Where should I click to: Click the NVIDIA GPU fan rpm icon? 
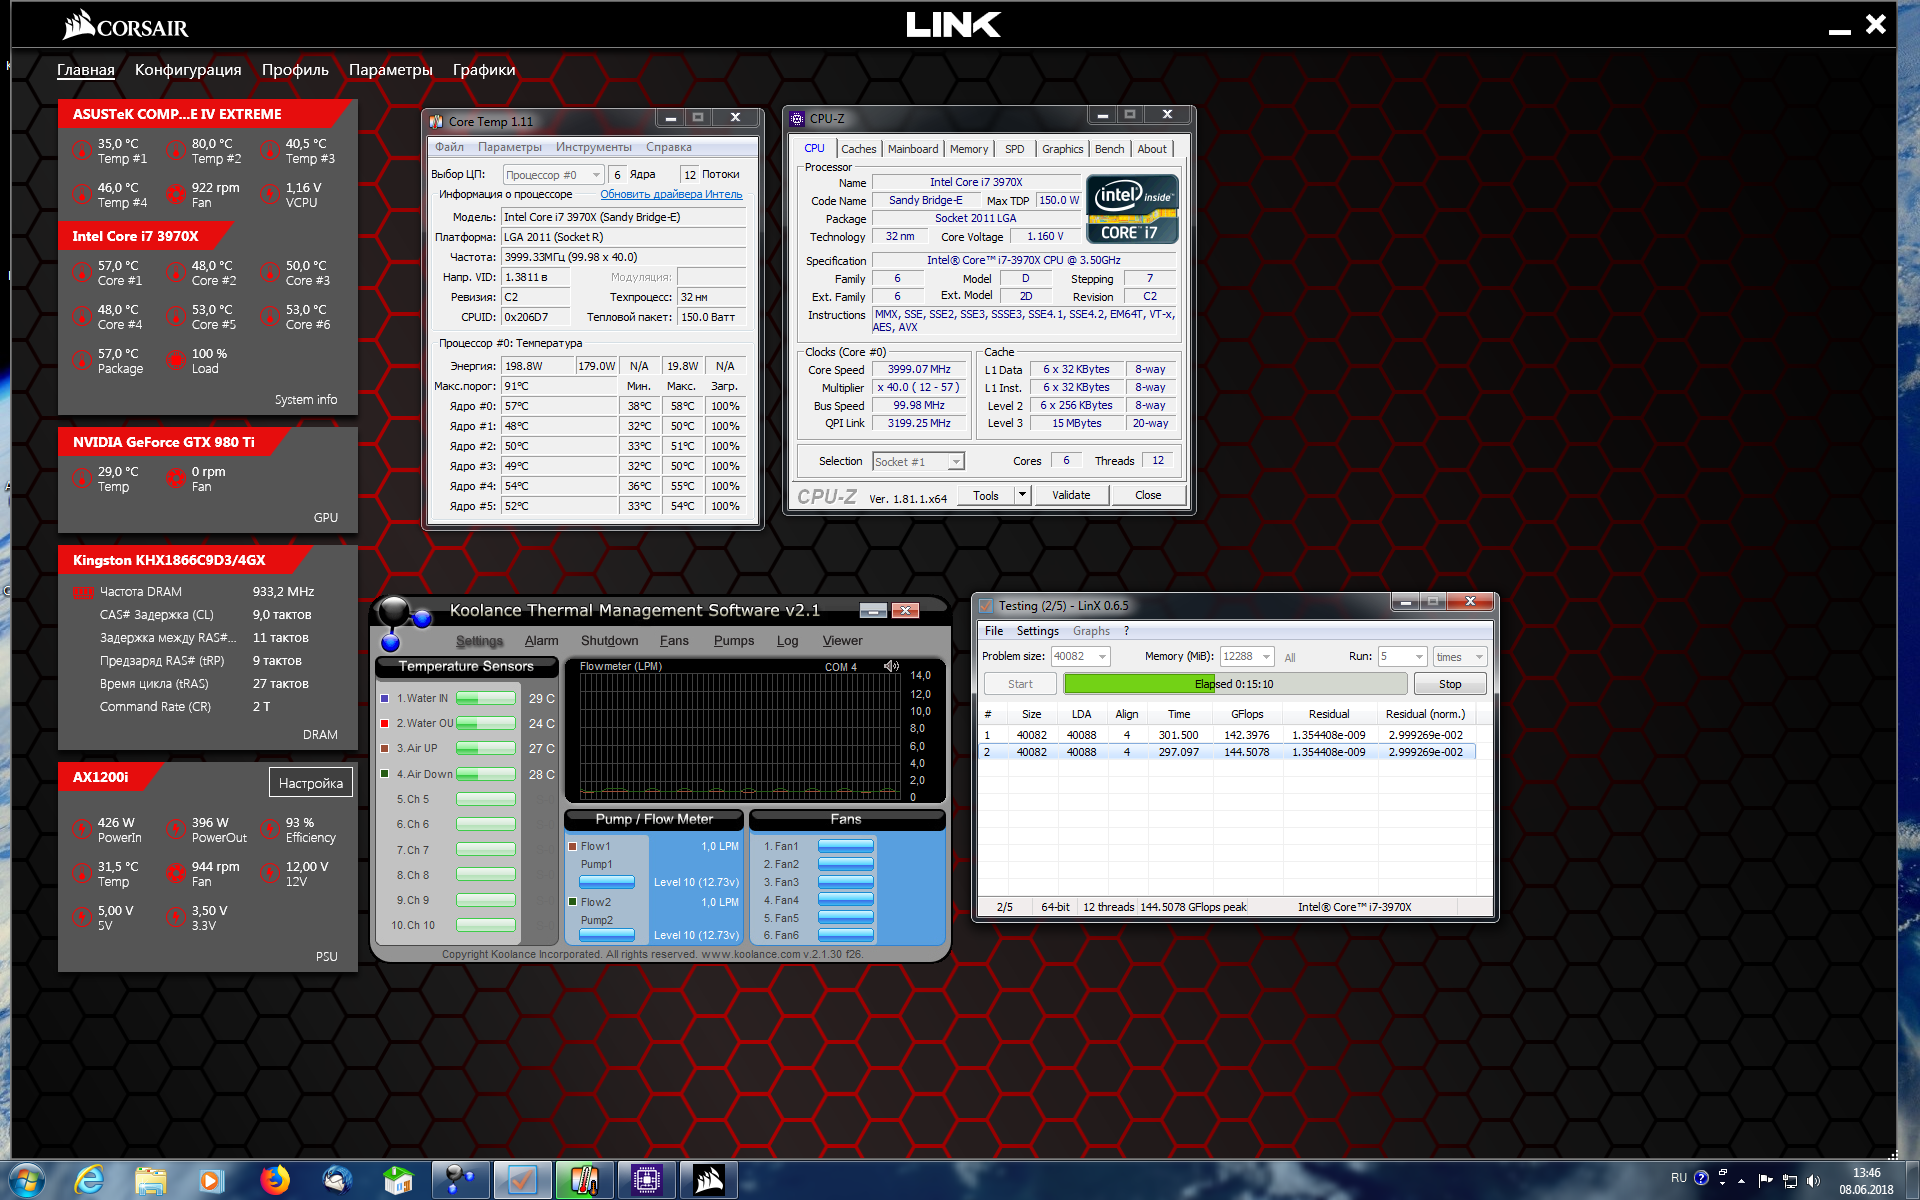175,479
